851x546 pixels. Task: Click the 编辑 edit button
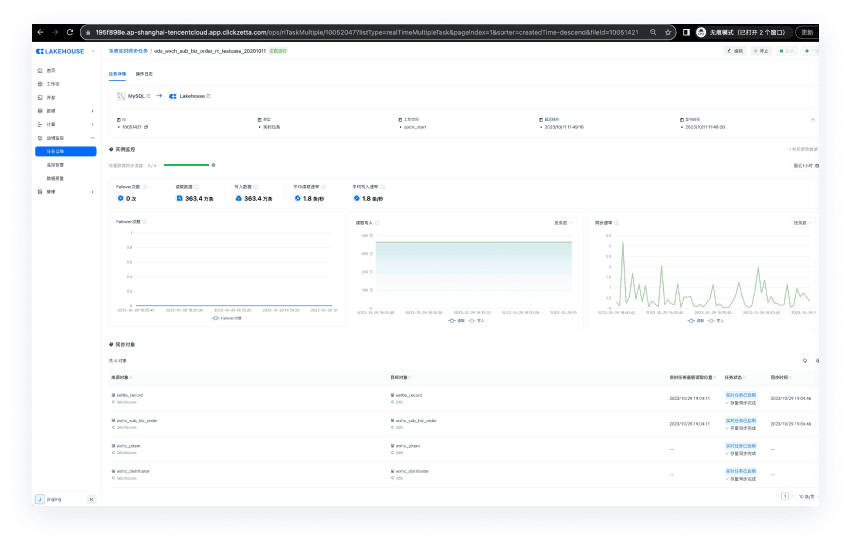click(735, 50)
